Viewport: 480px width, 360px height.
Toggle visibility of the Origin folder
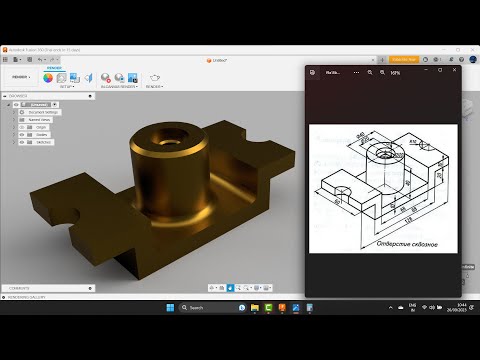pos(22,127)
